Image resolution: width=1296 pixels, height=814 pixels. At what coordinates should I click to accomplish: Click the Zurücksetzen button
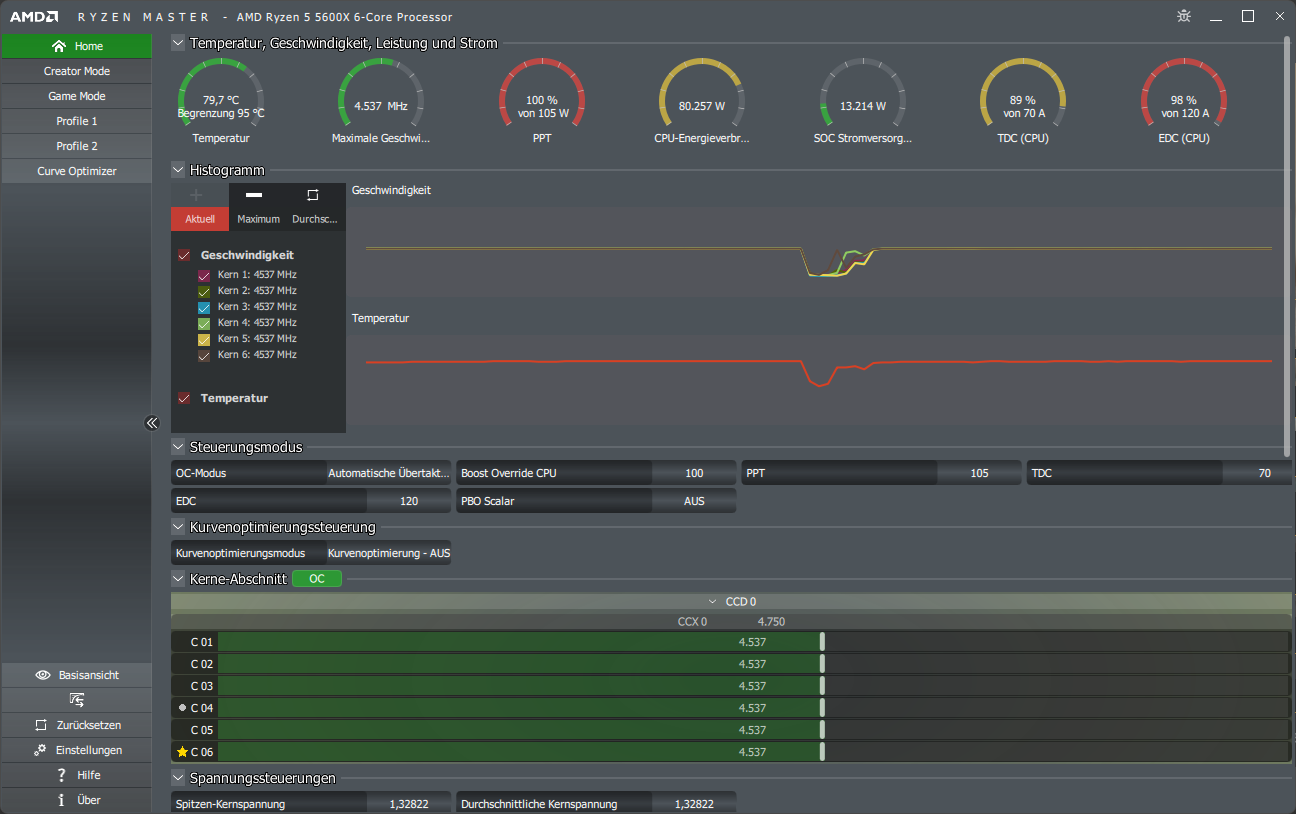coord(76,725)
